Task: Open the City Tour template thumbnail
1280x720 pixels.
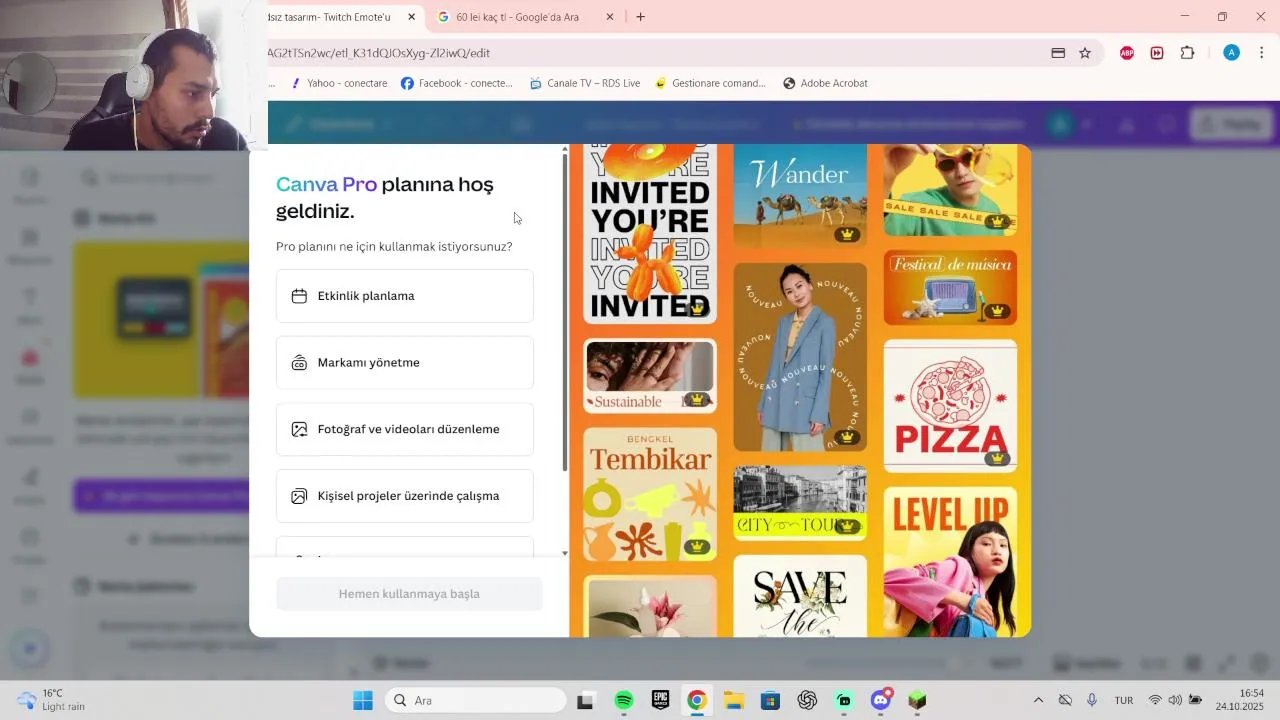Action: click(x=800, y=503)
